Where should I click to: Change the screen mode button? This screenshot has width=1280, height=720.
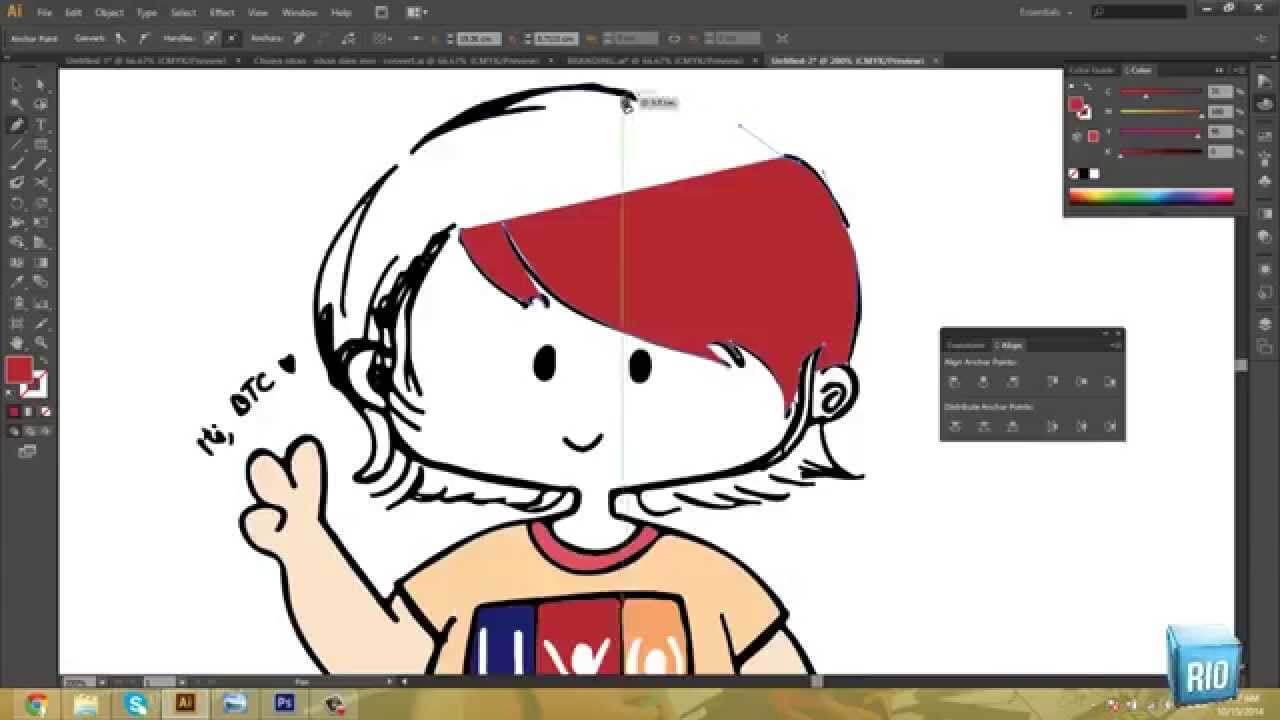coord(26,452)
